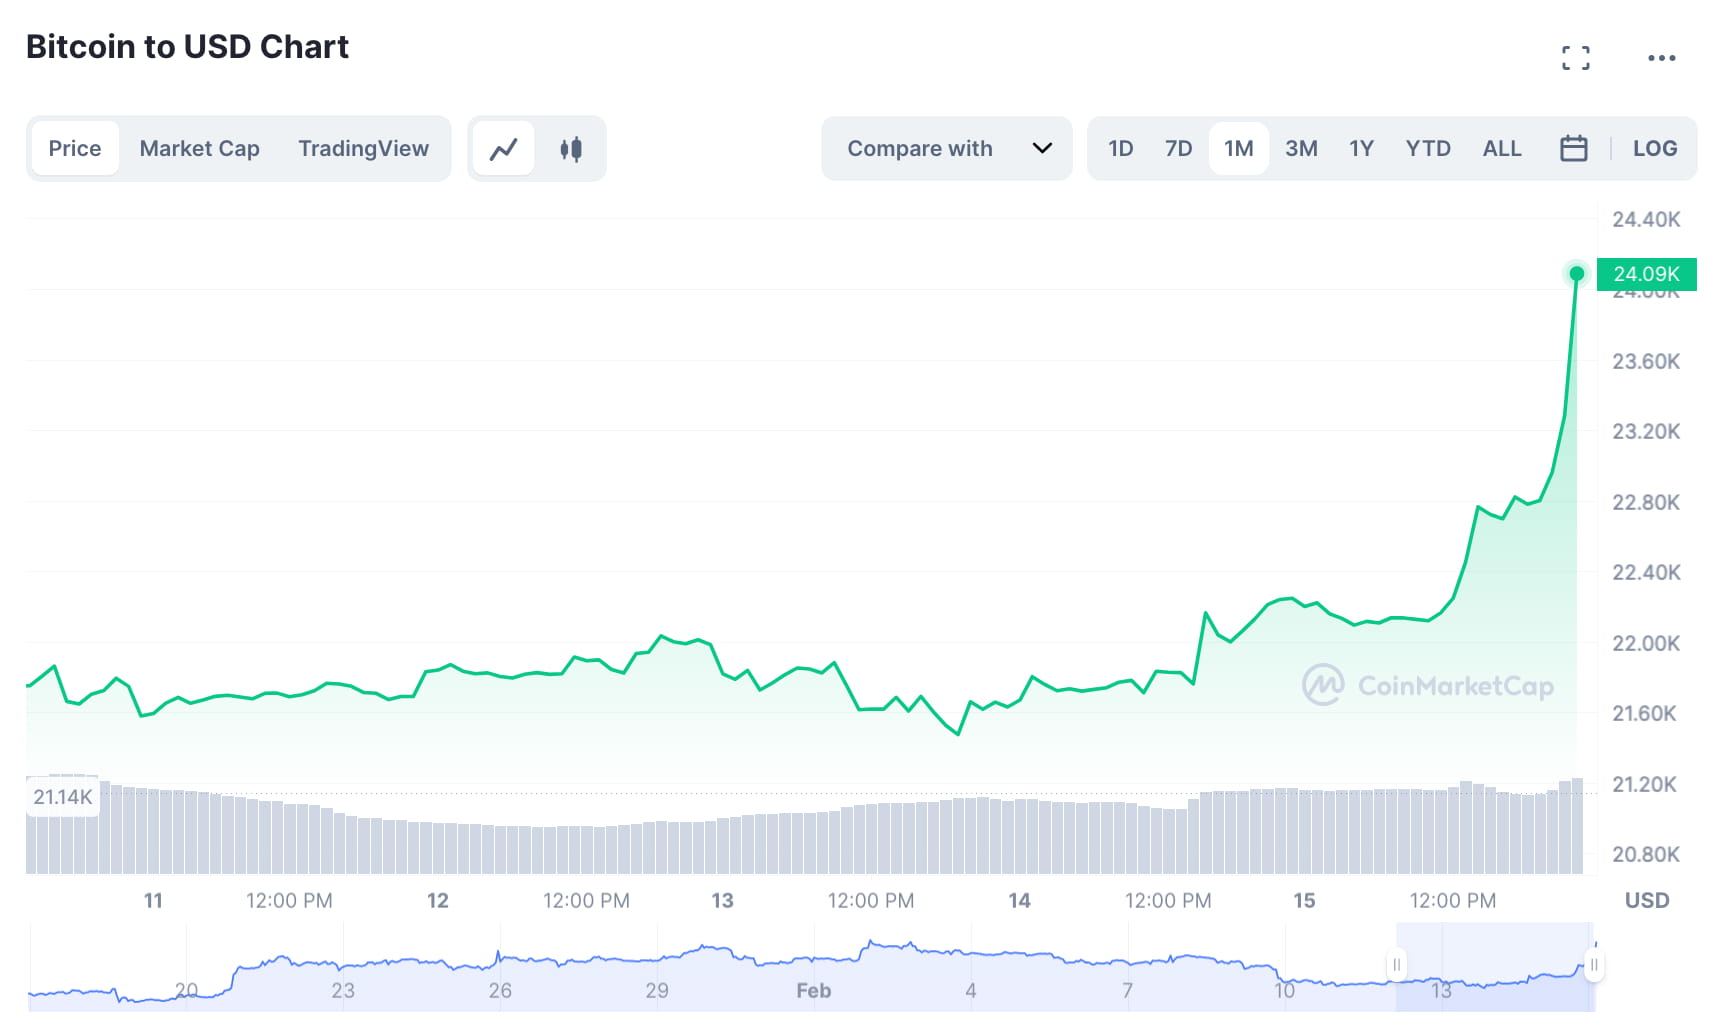Switch chart to candlestick view
This screenshot has height=1036, width=1734.
click(x=571, y=148)
